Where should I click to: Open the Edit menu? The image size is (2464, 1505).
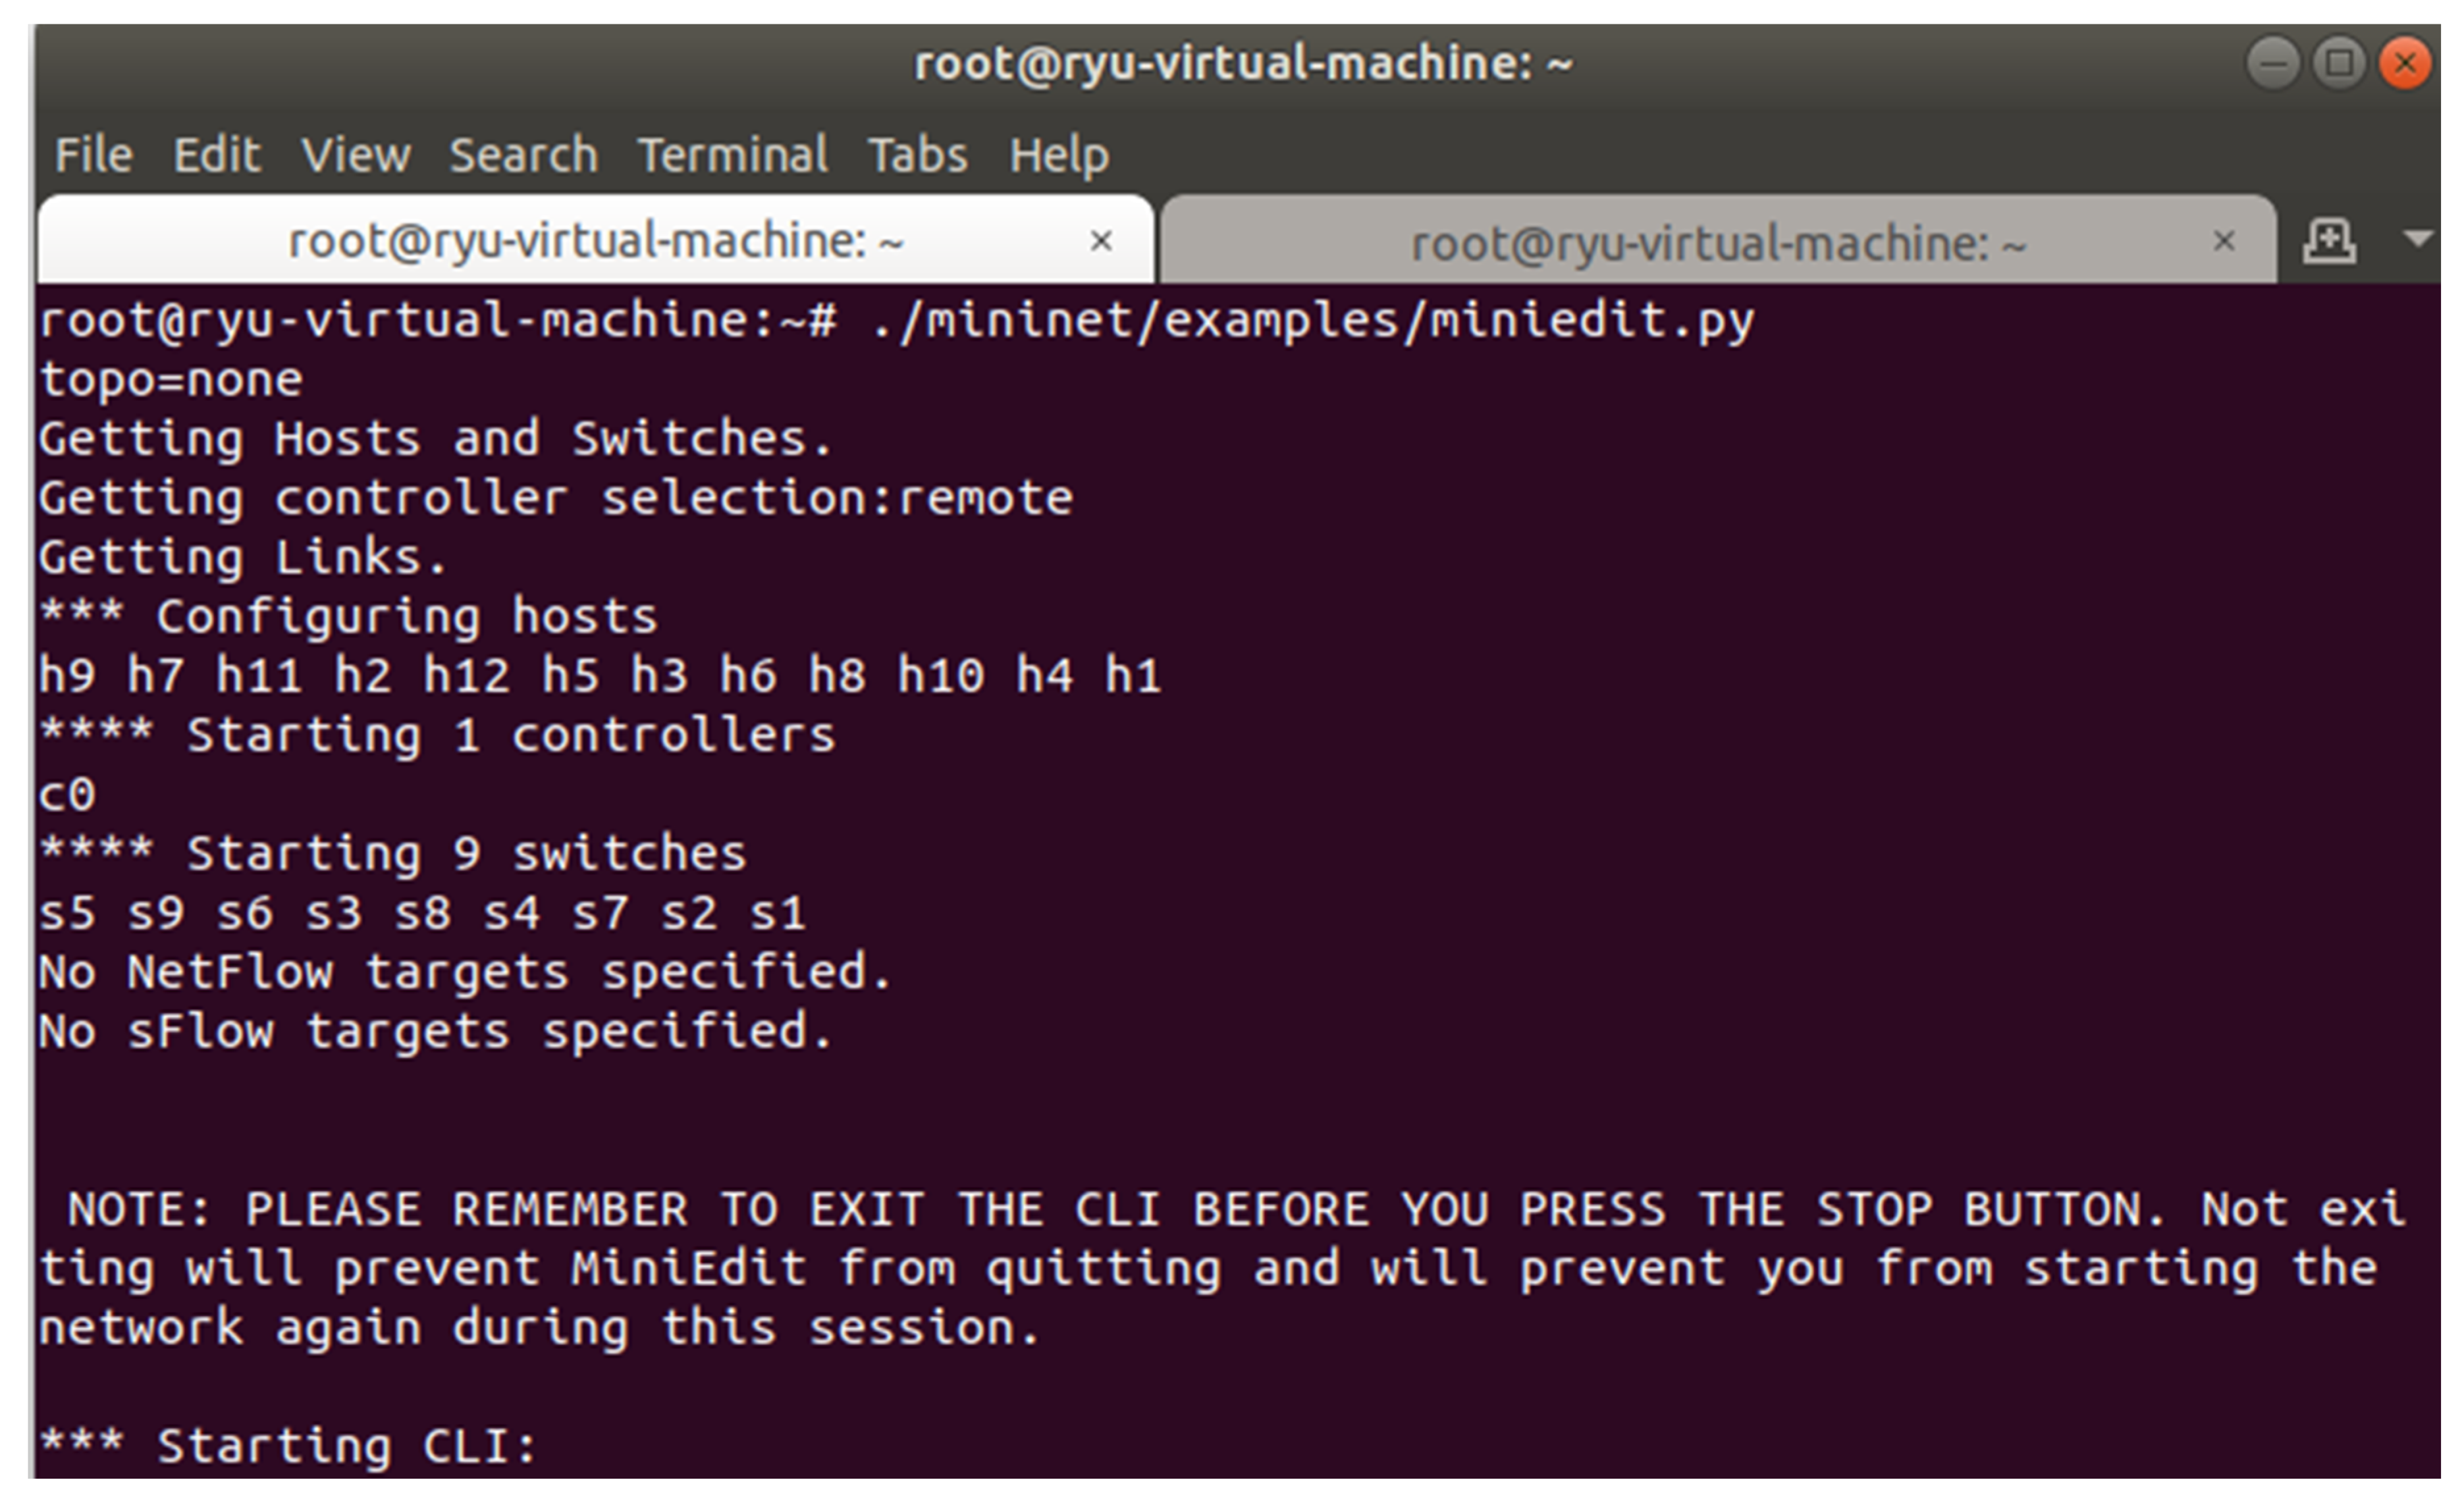216,155
